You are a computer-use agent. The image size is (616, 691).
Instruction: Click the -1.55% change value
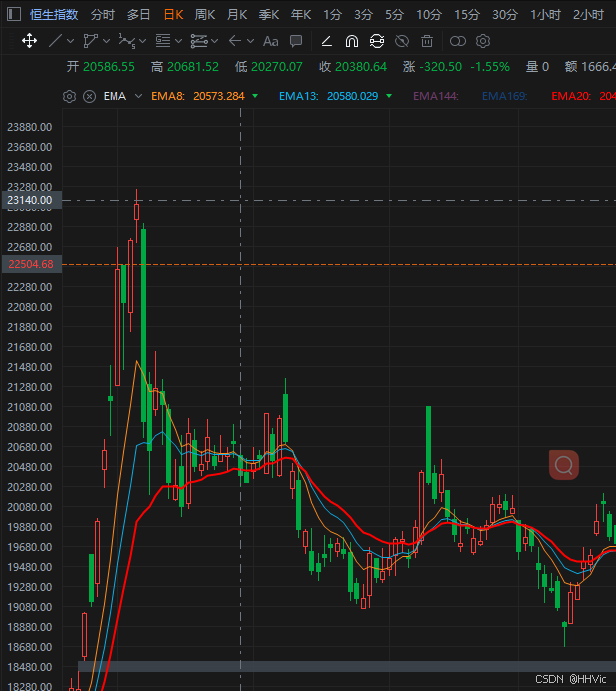click(490, 67)
